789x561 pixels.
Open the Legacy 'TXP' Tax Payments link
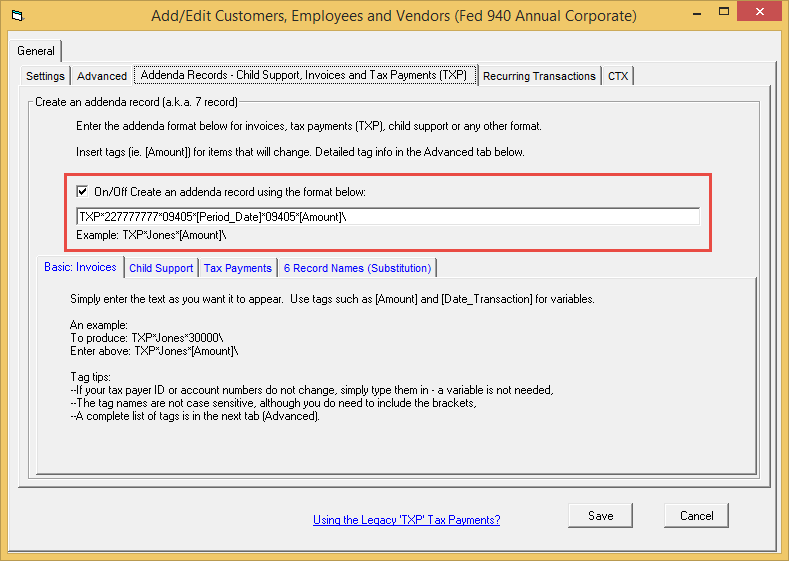[x=406, y=520]
